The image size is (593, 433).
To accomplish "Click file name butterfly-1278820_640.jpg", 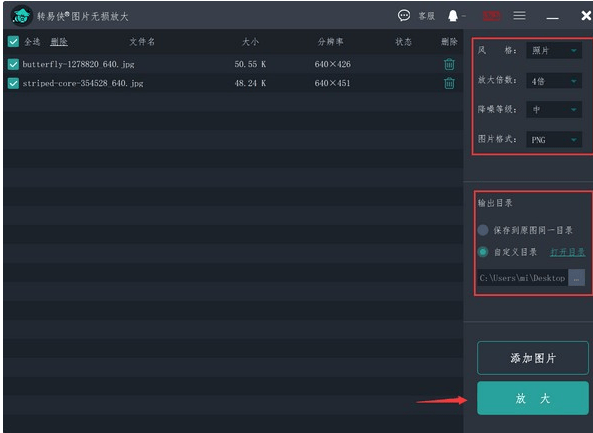I will pos(78,64).
